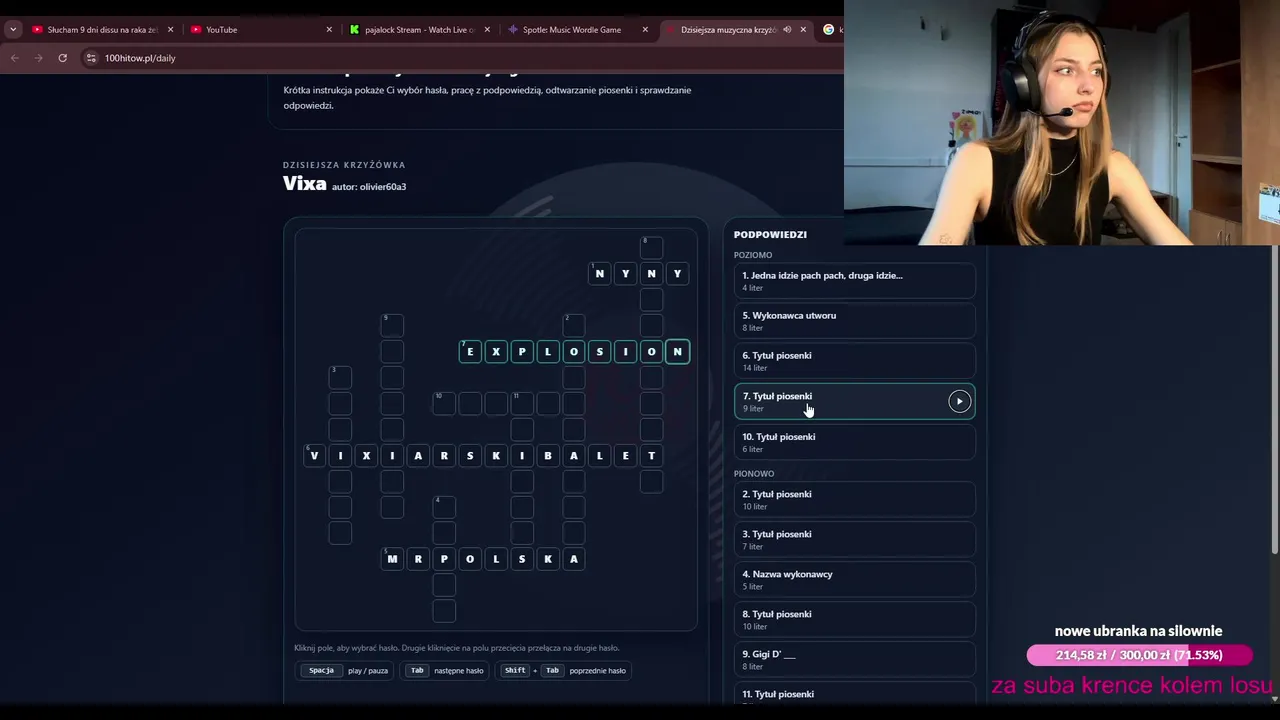Open the browser tab search dropdown
Image resolution: width=1280 pixels, height=720 pixels.
click(x=13, y=30)
